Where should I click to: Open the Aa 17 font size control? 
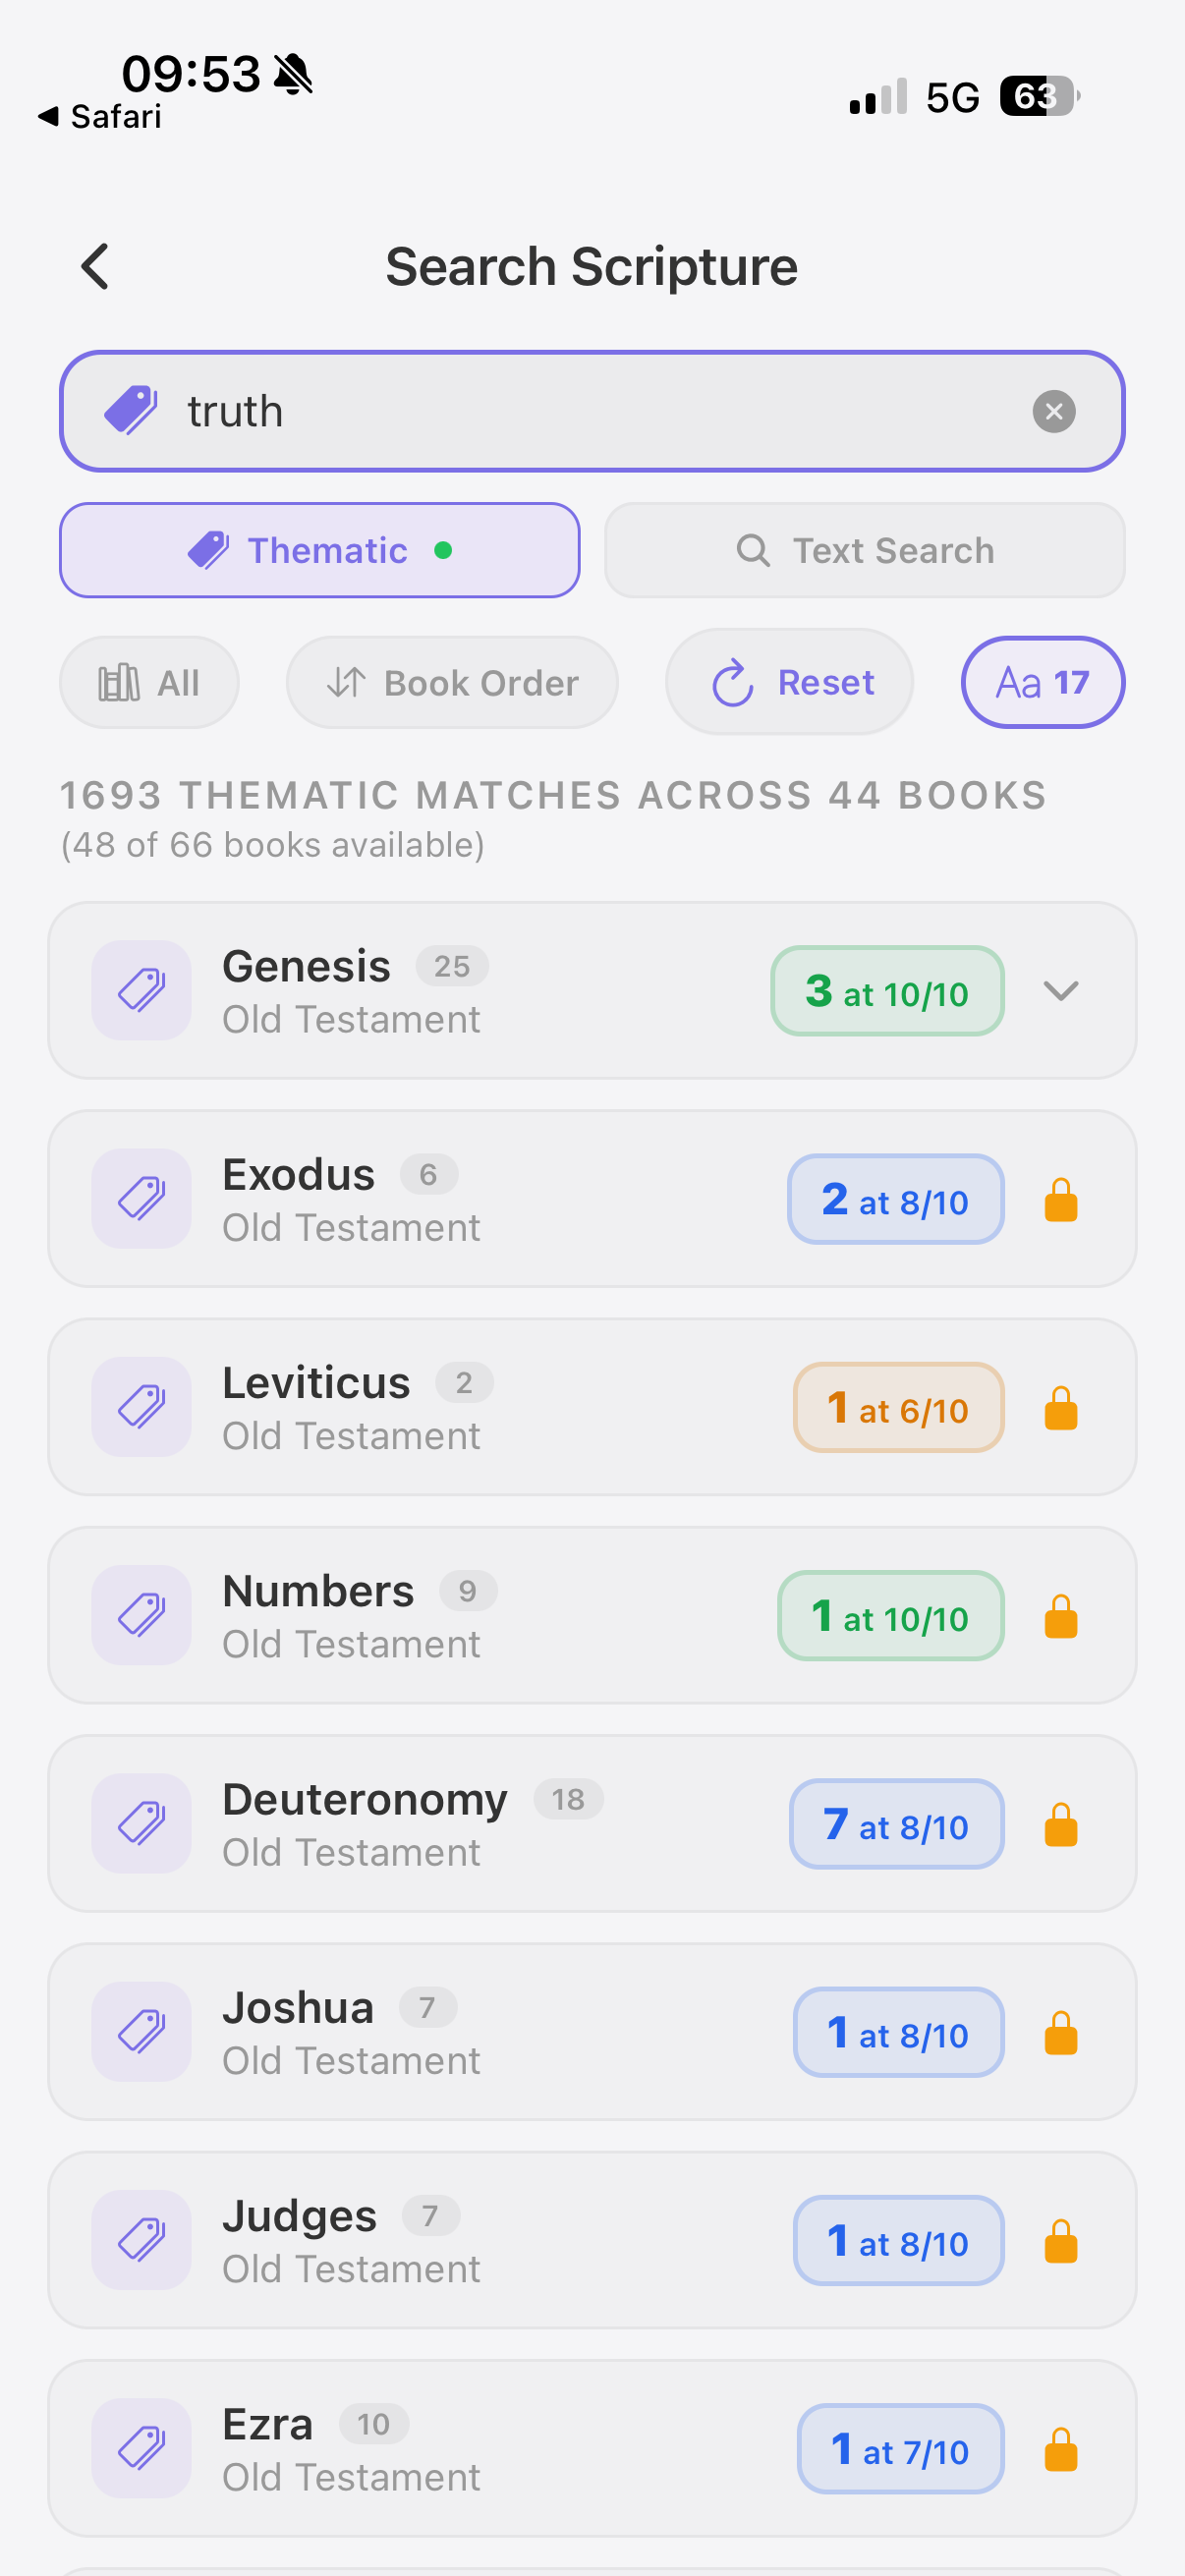click(x=1042, y=683)
